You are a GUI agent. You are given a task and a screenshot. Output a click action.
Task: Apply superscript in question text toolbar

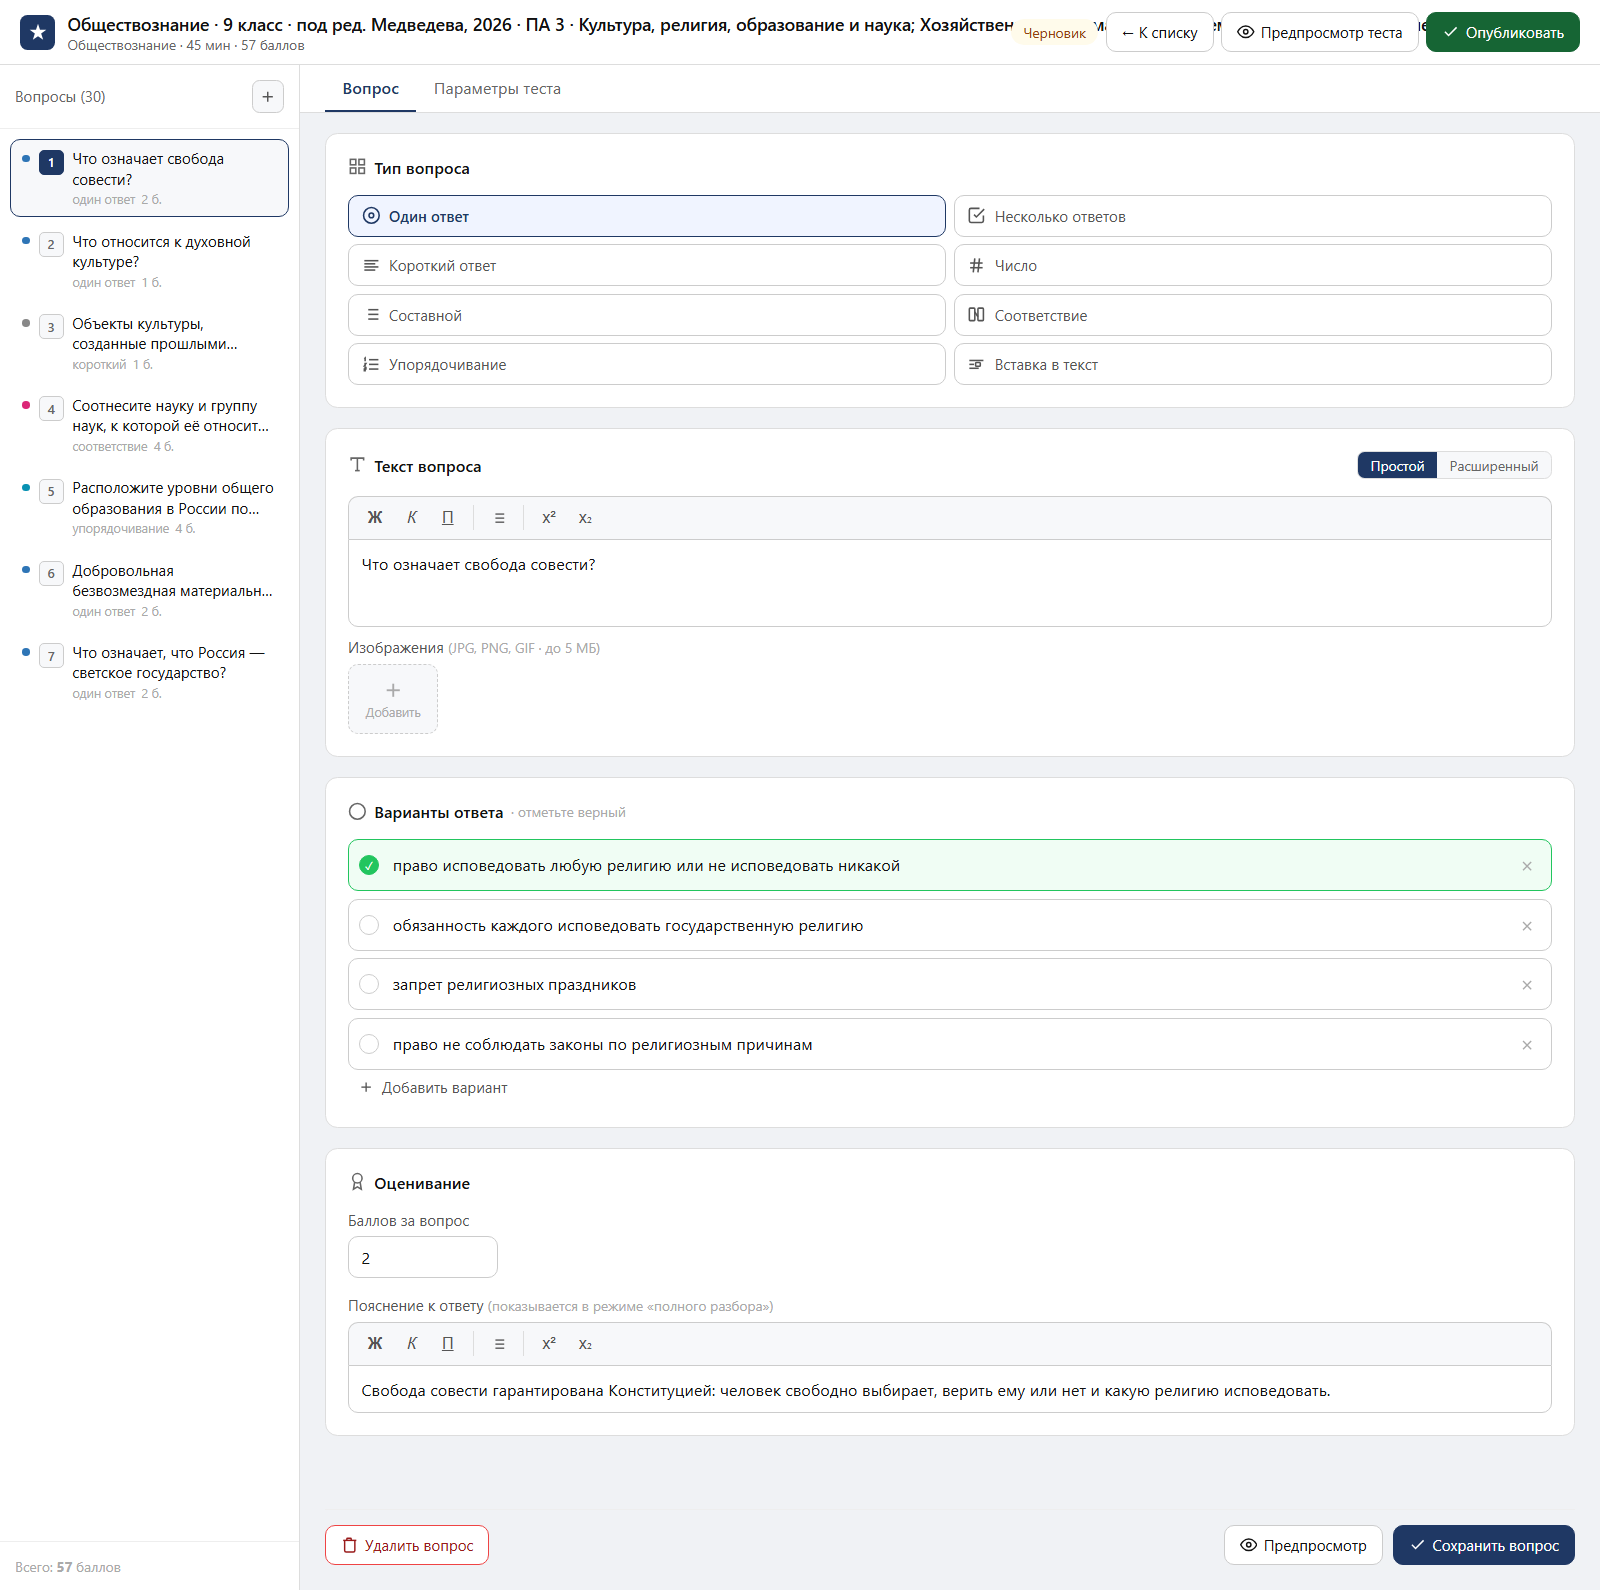549,518
